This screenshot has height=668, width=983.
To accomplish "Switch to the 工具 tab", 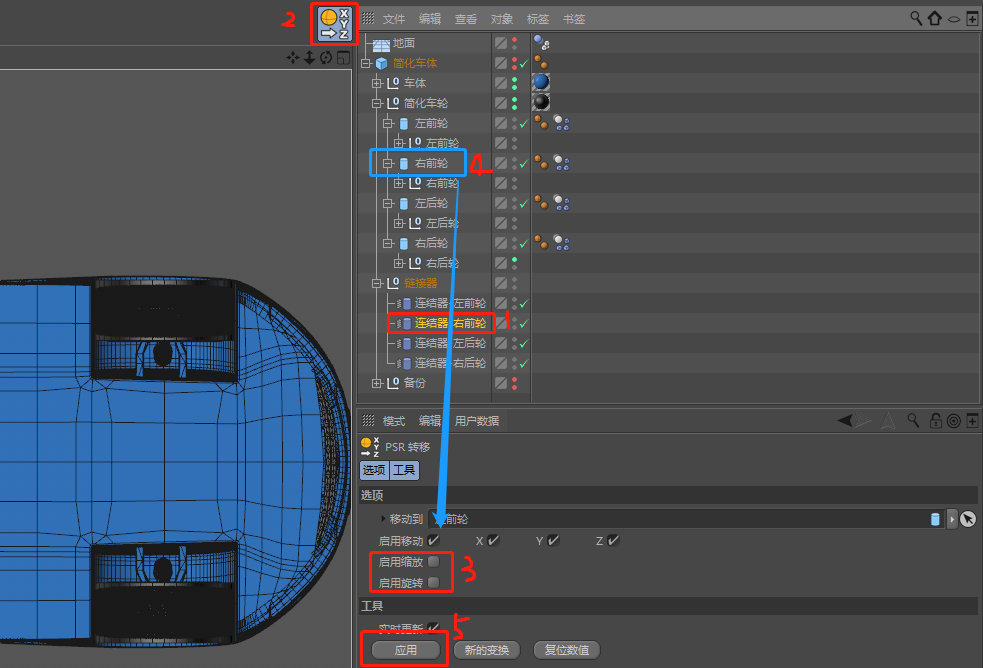I will [404, 470].
